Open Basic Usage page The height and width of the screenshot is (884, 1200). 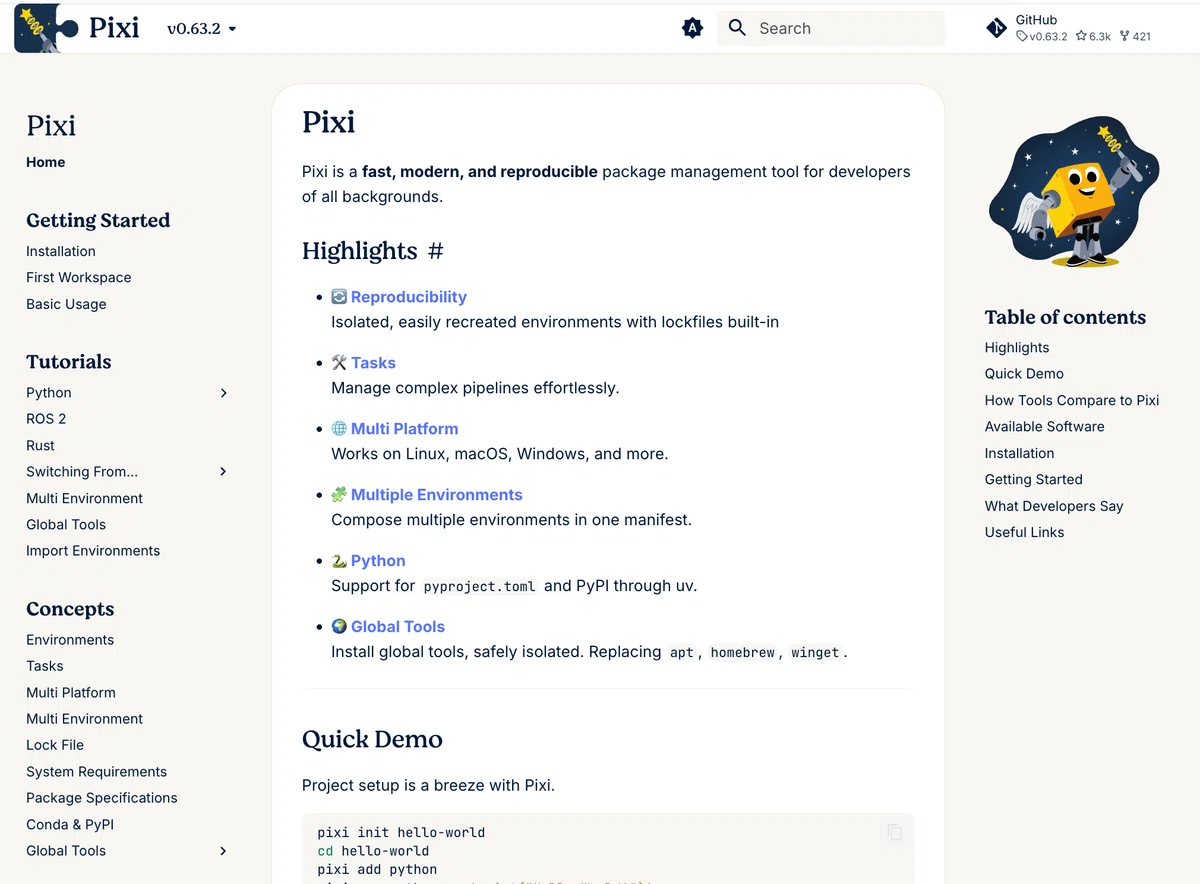pyautogui.click(x=66, y=304)
